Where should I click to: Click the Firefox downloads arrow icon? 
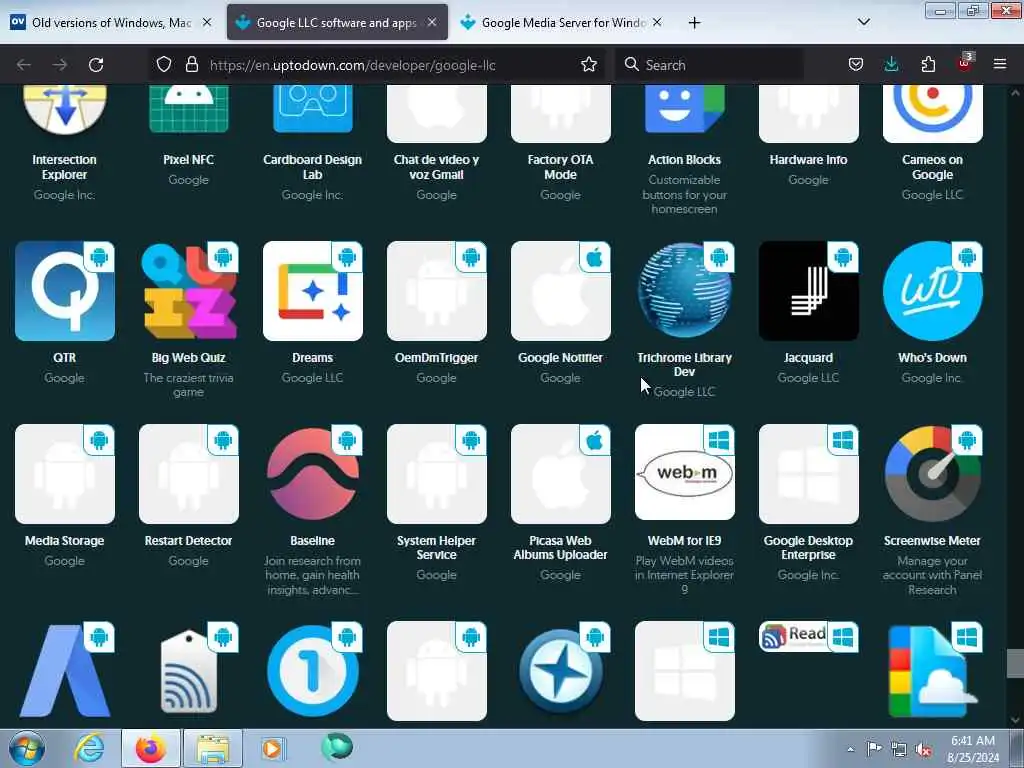(x=891, y=64)
